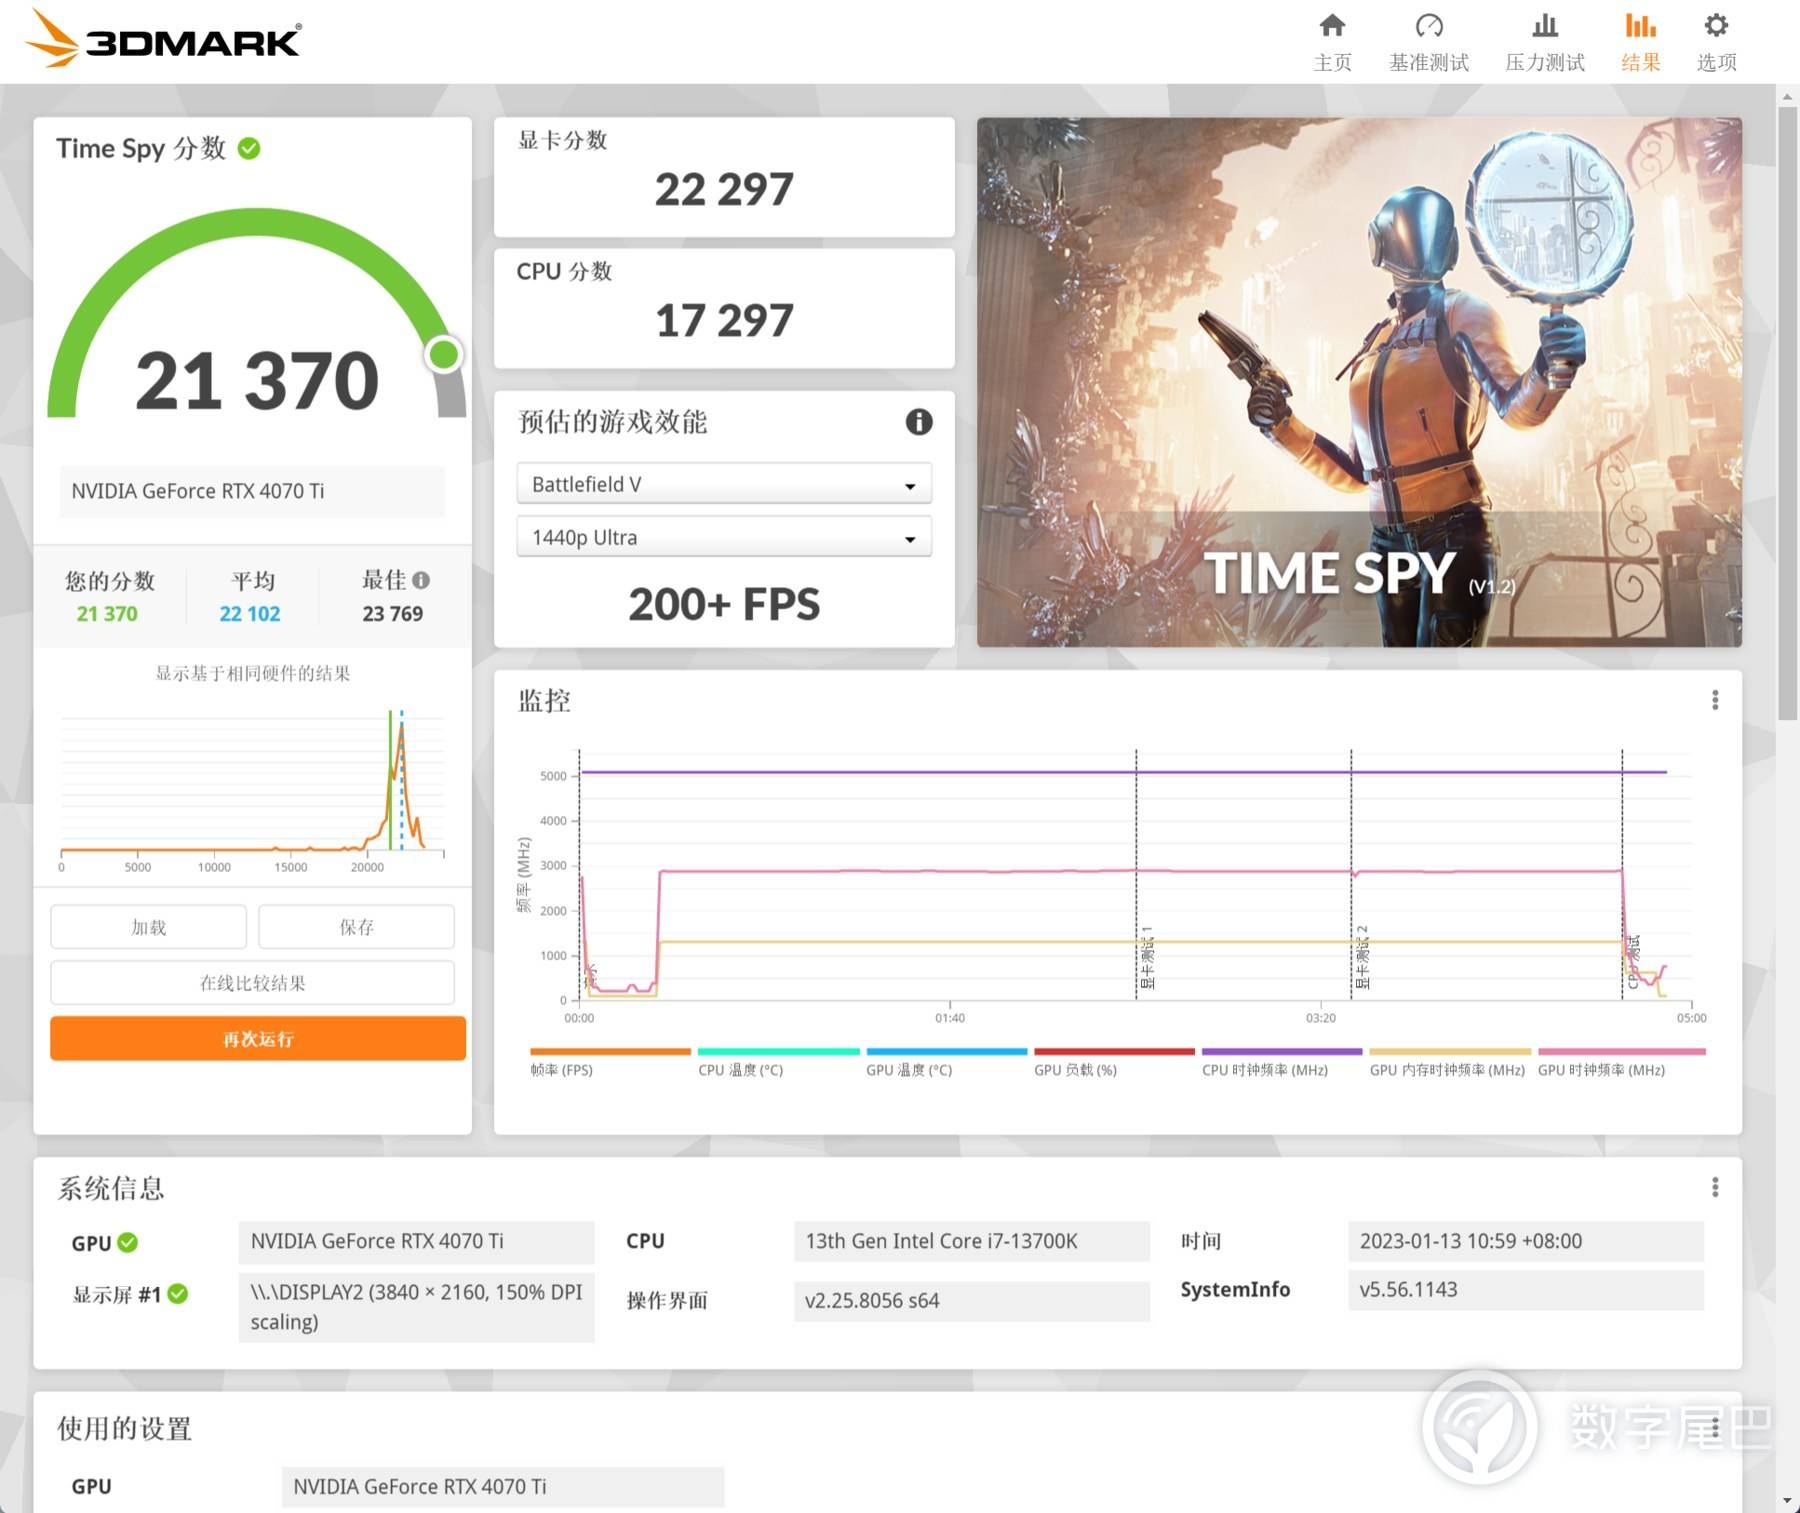Image resolution: width=1800 pixels, height=1513 pixels.
Task: Click the scrollbar down arrow
Action: [x=1787, y=1501]
